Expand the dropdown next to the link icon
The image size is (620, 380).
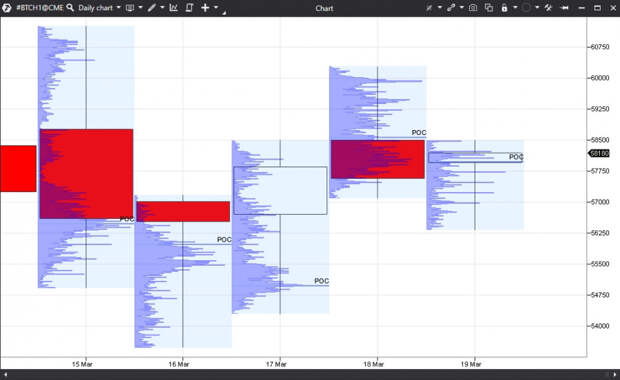click(461, 8)
